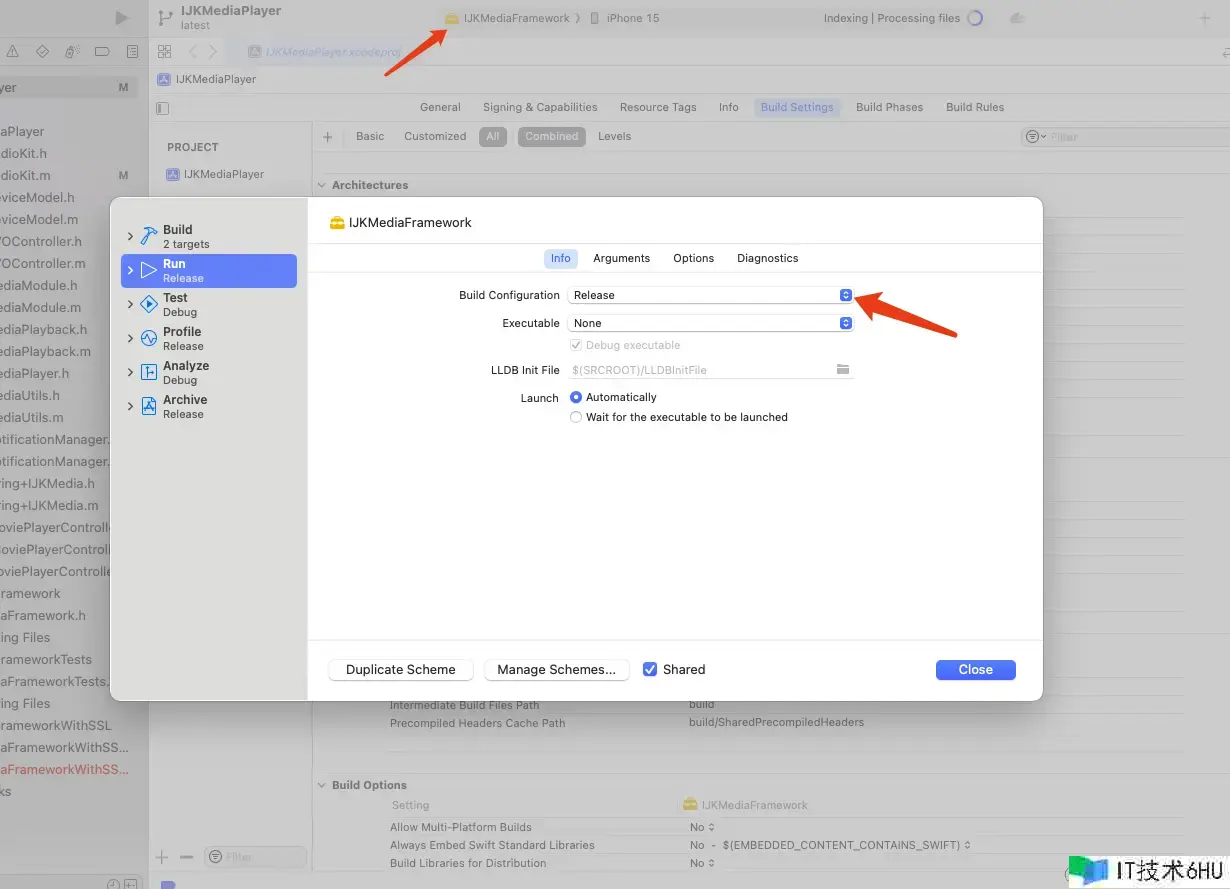This screenshot has width=1230, height=889.
Task: Click the plus icon to add build setting
Action: pos(327,137)
